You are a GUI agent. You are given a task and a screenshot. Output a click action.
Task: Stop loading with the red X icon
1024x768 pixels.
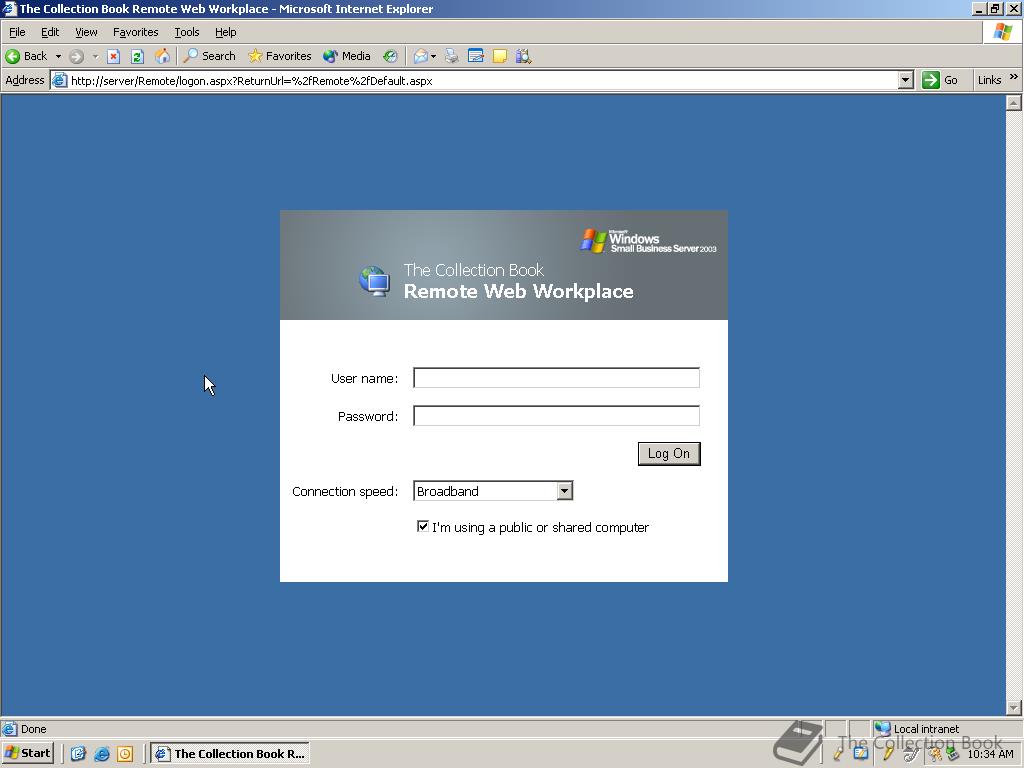tap(114, 56)
